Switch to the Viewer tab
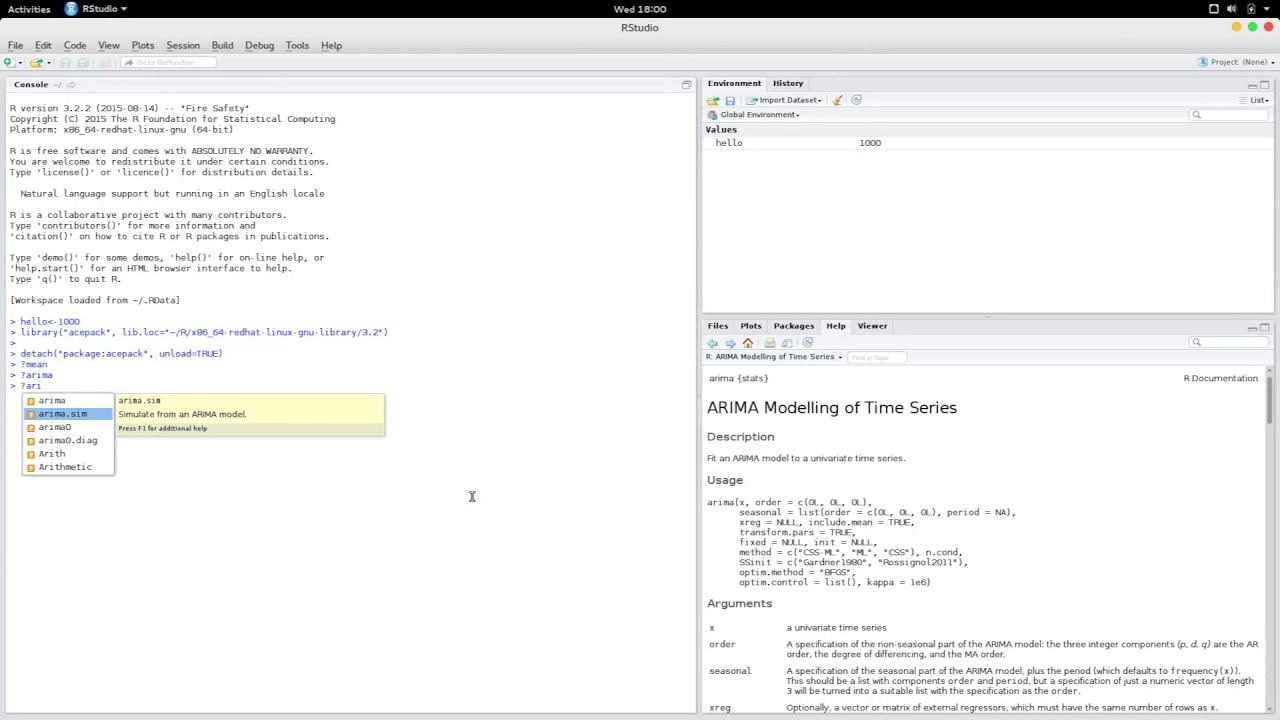Image resolution: width=1280 pixels, height=720 pixels. [x=872, y=326]
